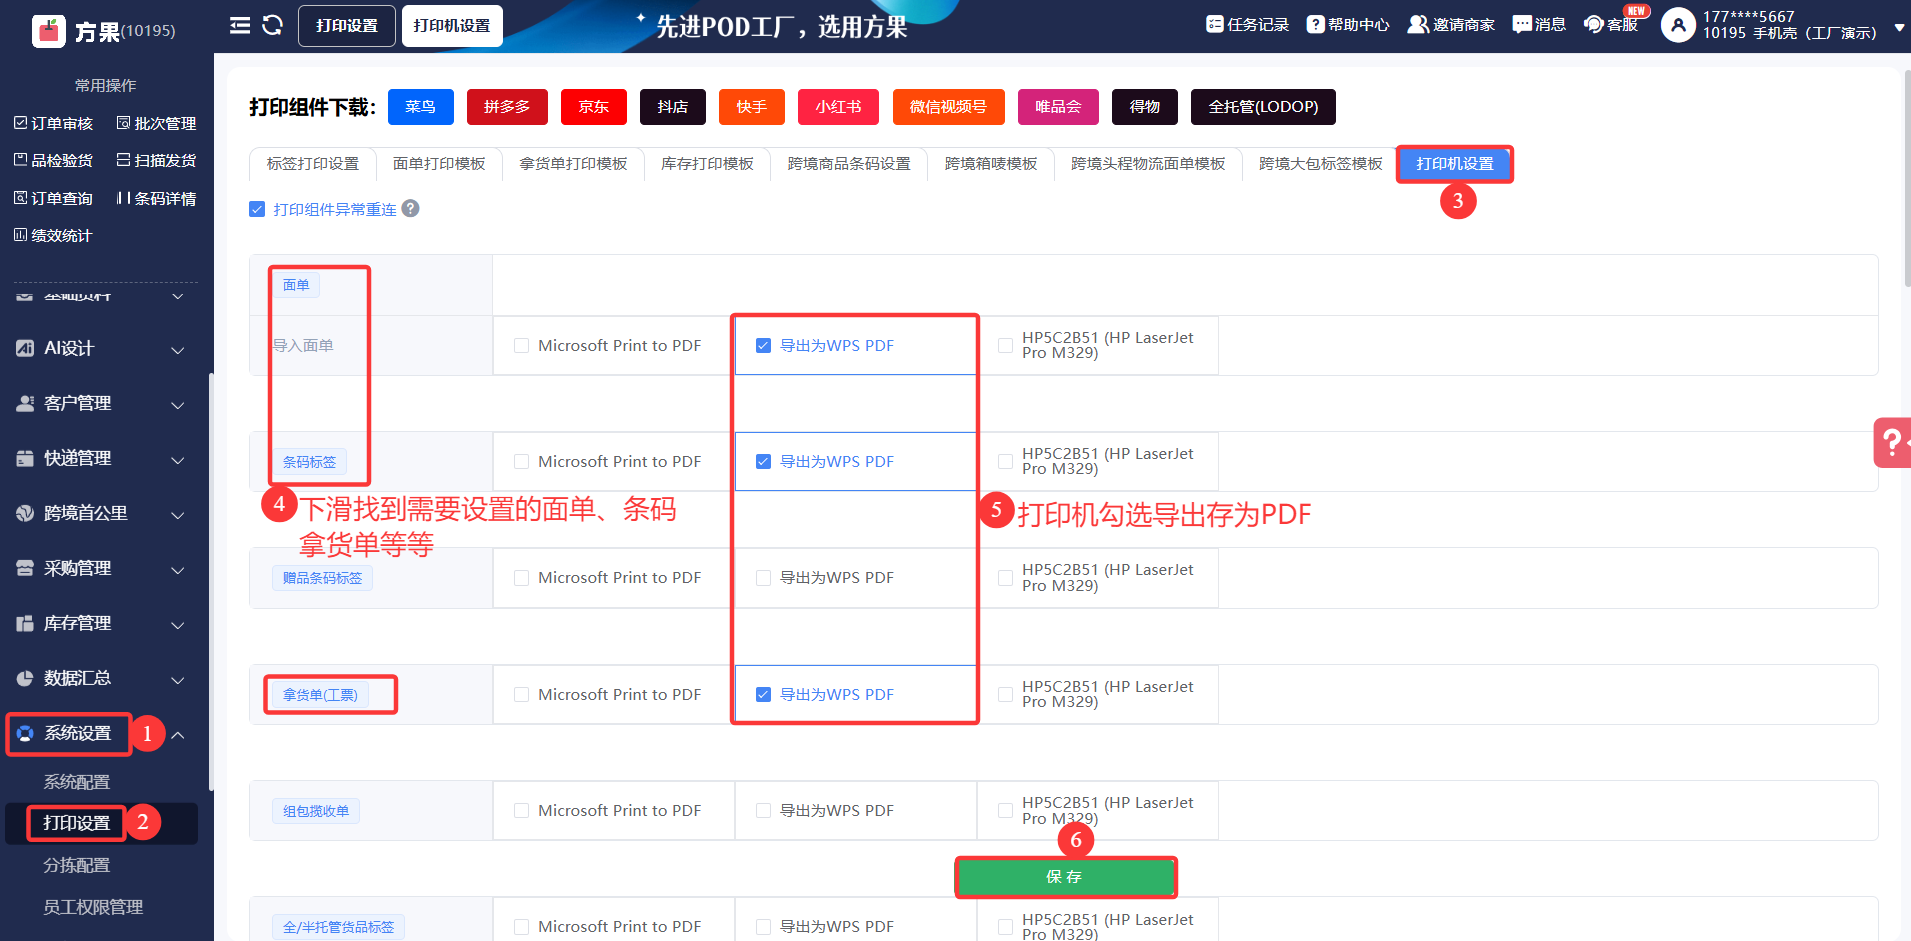Download the 京东 print component
Viewport: 1911px width, 941px height.
coord(594,107)
